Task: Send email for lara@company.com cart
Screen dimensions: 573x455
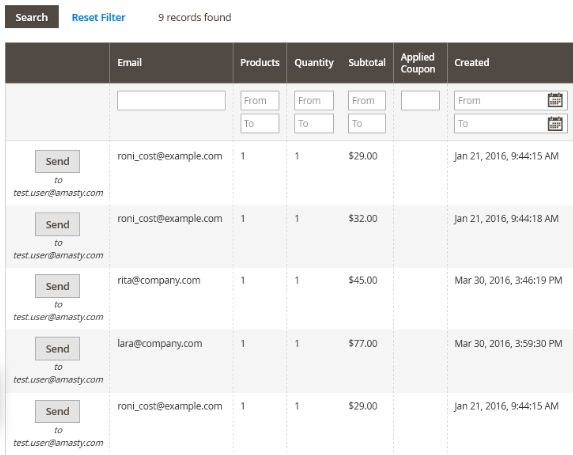Action: click(57, 349)
